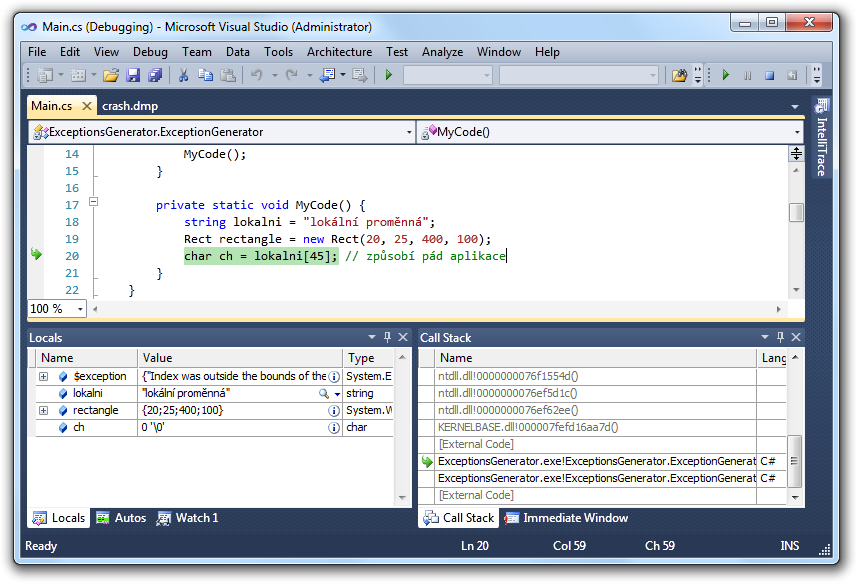Click the New Project toolbar icon
Viewport: 857px width, 584px height.
45,75
